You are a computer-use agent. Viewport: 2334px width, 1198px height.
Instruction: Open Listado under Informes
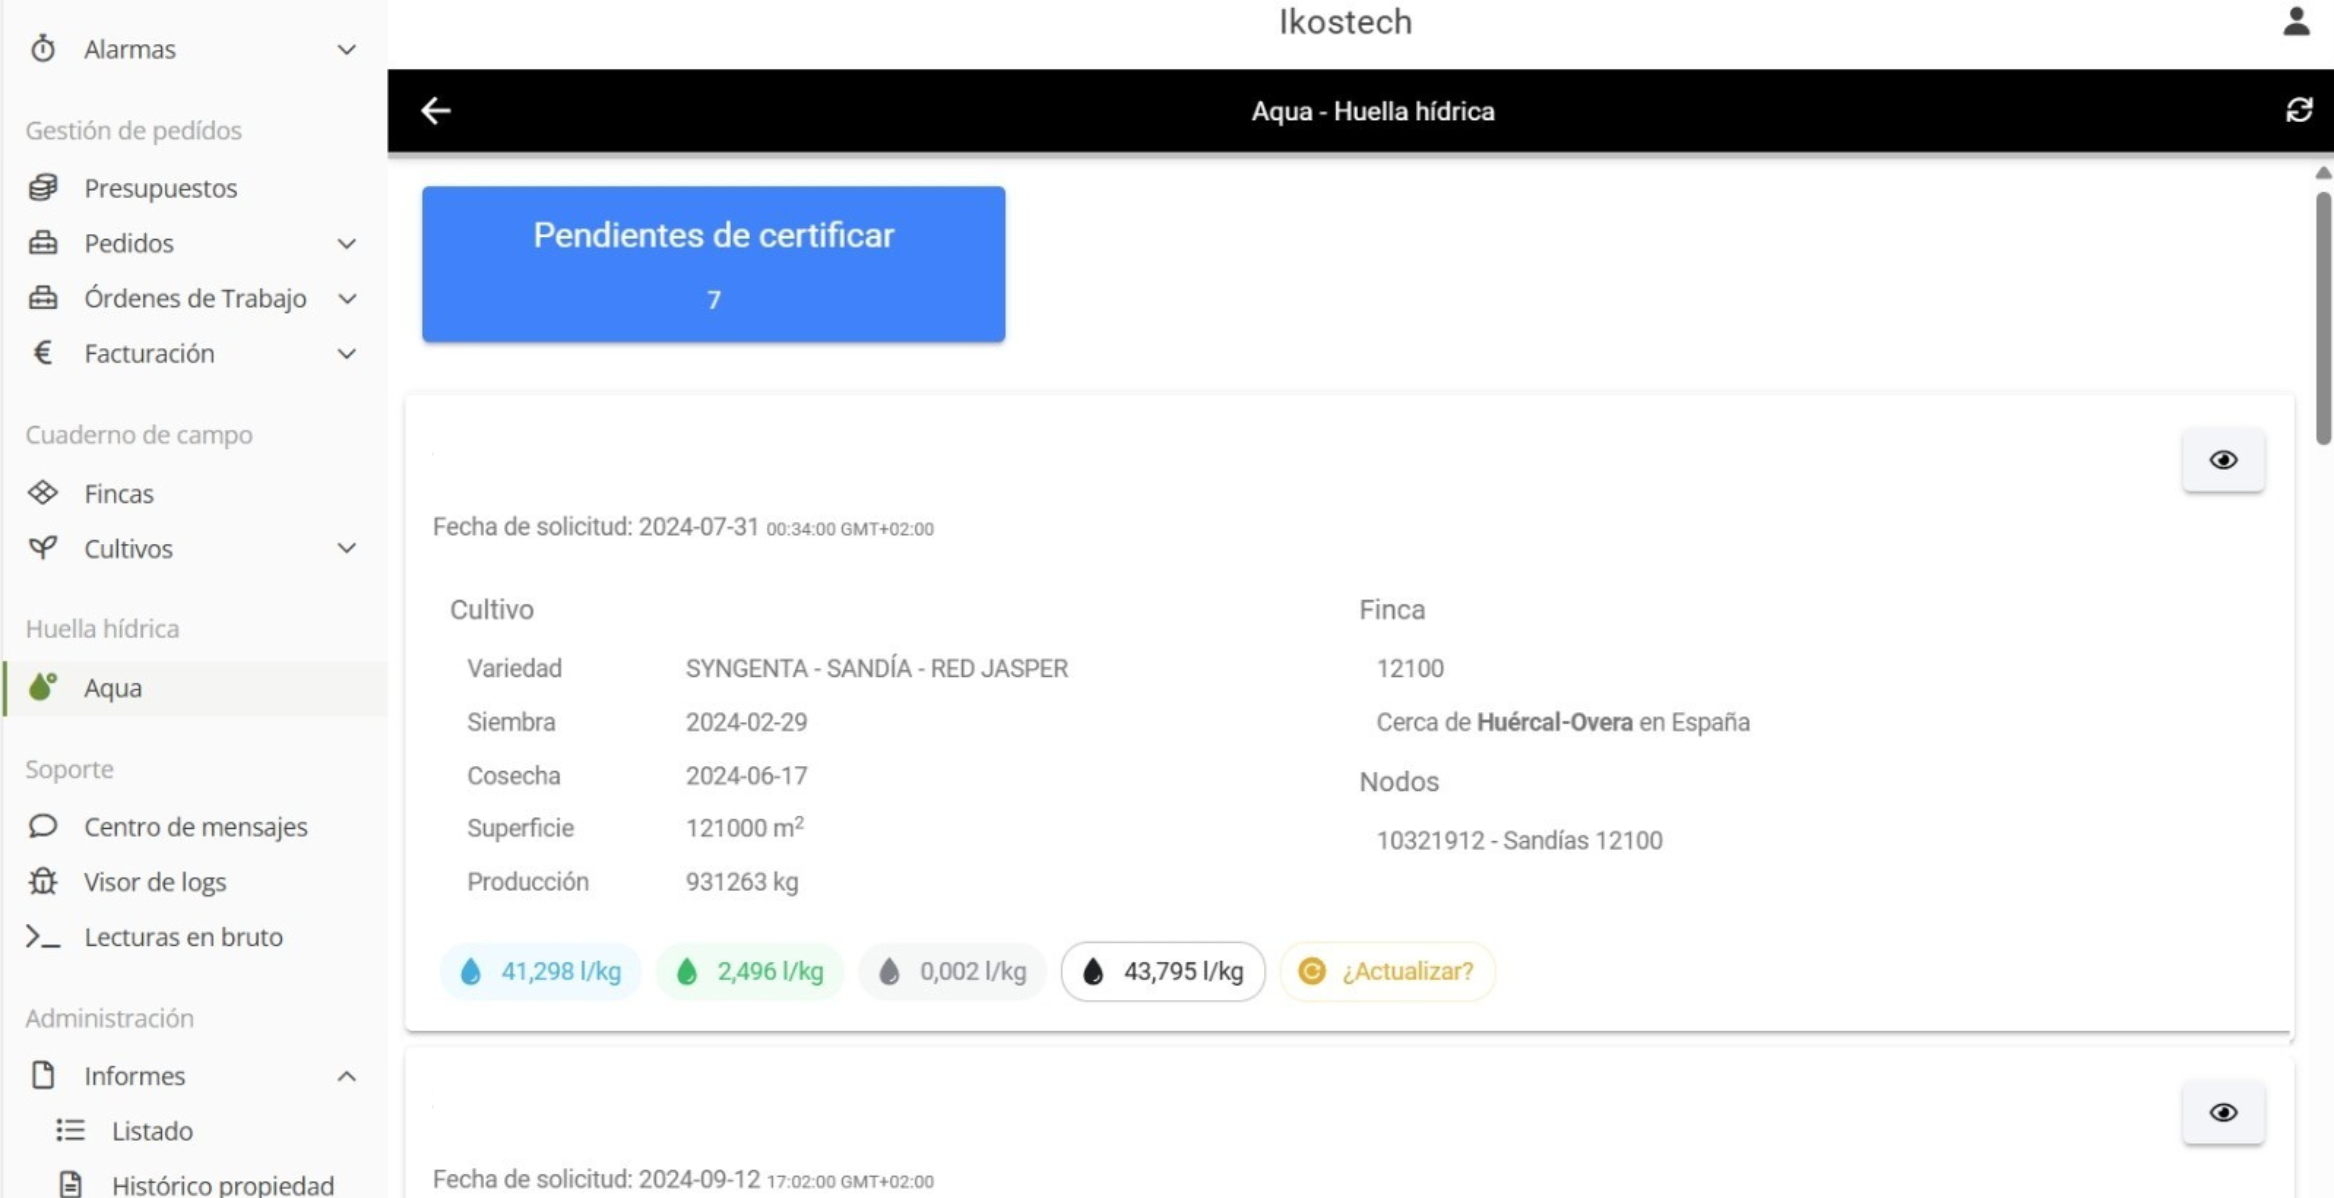(152, 1130)
